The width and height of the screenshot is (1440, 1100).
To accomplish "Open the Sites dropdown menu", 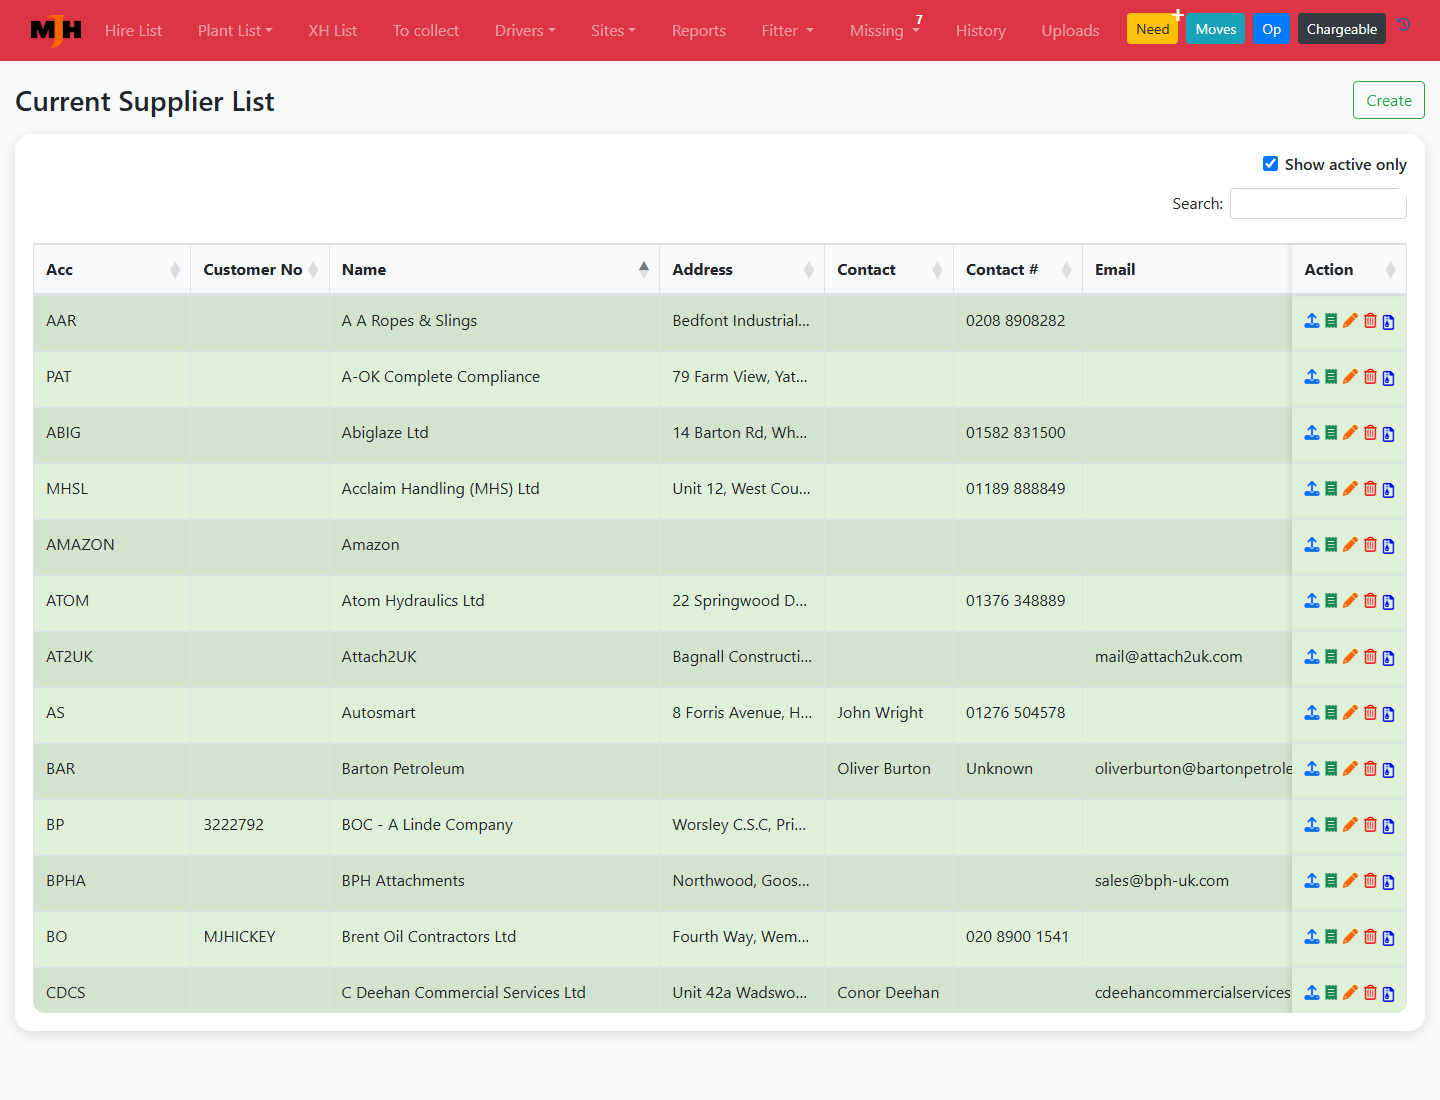I will (x=613, y=30).
